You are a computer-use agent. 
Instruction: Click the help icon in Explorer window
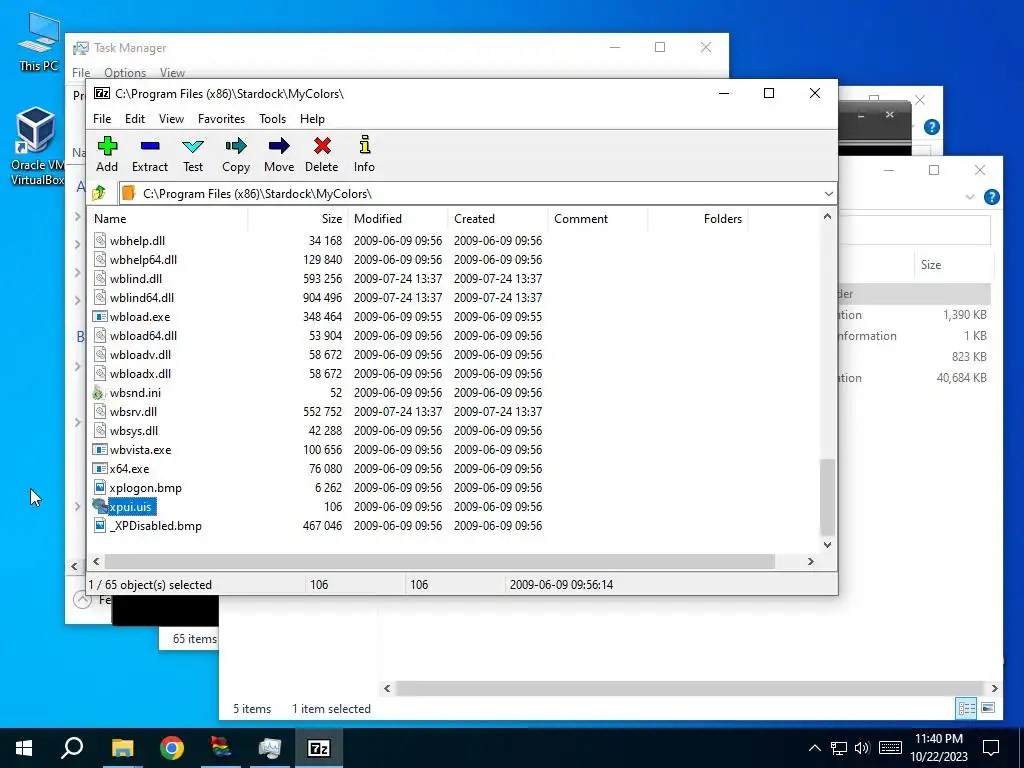tap(991, 197)
